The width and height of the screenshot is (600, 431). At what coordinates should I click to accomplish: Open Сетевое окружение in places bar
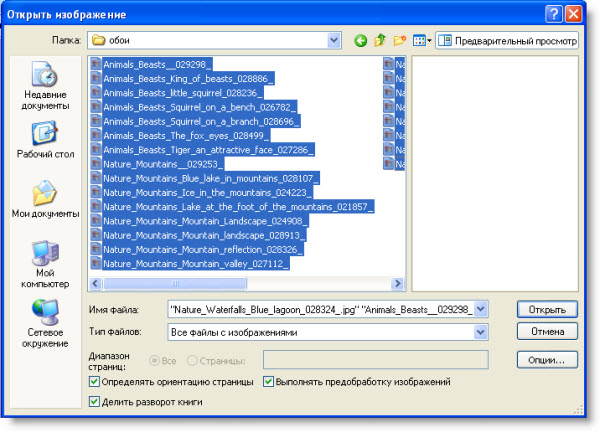(45, 324)
